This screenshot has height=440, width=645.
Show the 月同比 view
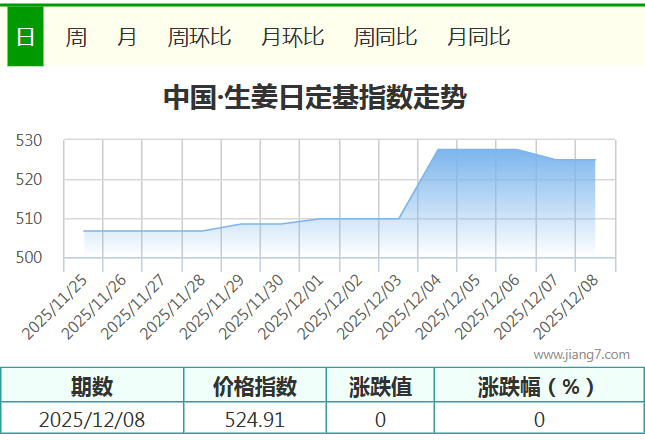[478, 37]
